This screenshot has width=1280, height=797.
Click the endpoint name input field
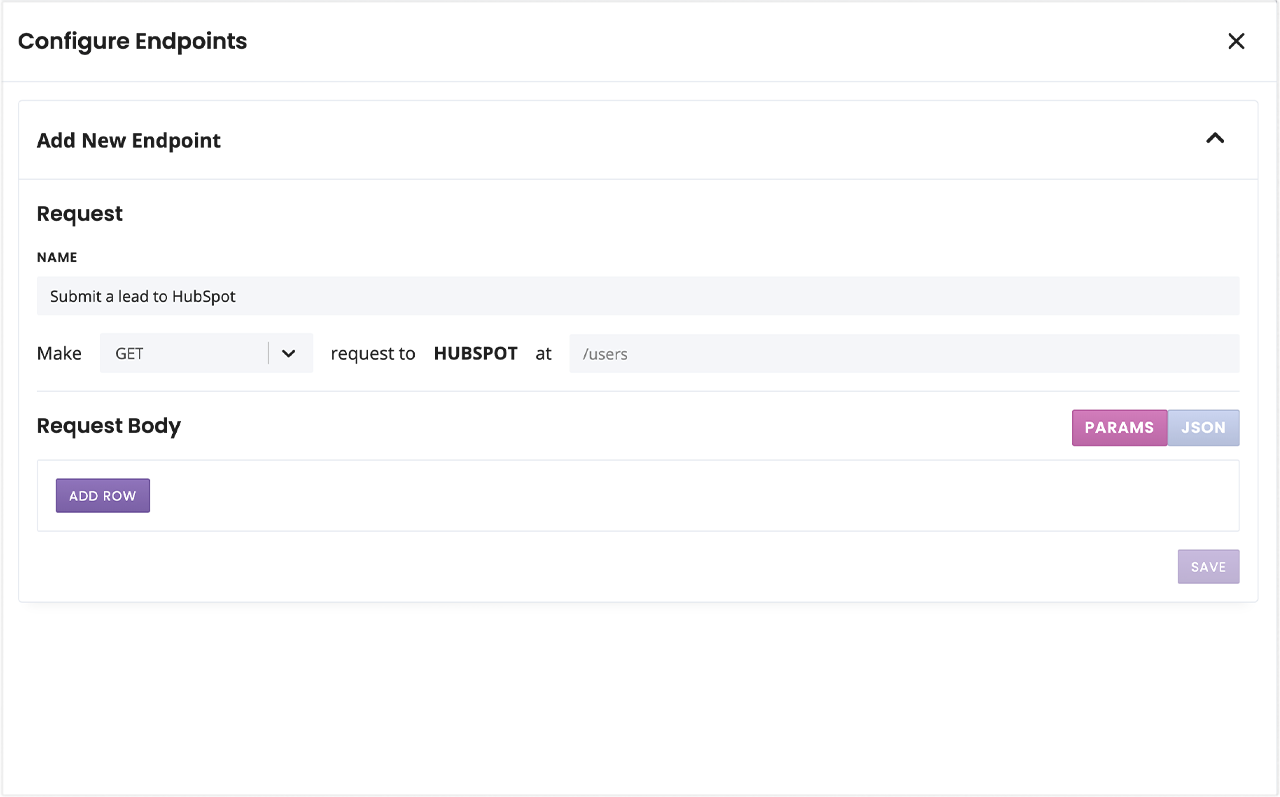coord(638,296)
